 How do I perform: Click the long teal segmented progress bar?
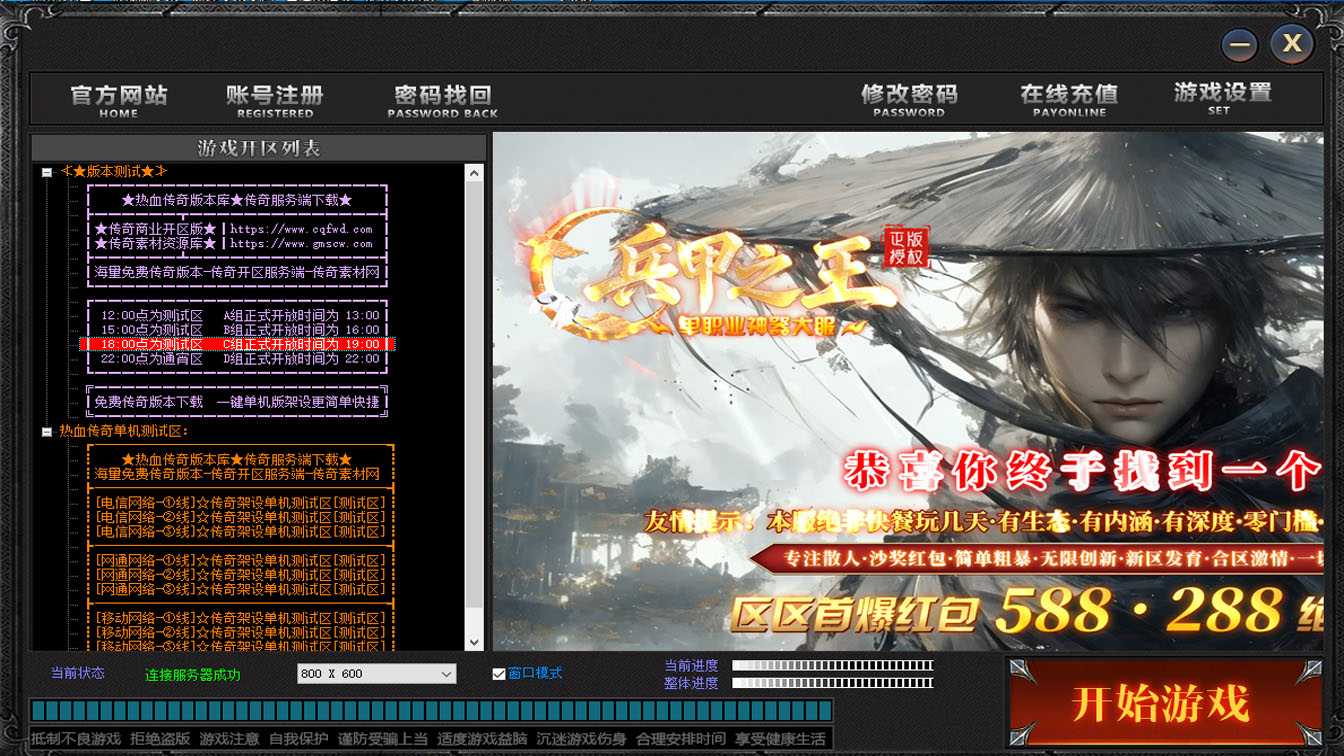point(431,710)
